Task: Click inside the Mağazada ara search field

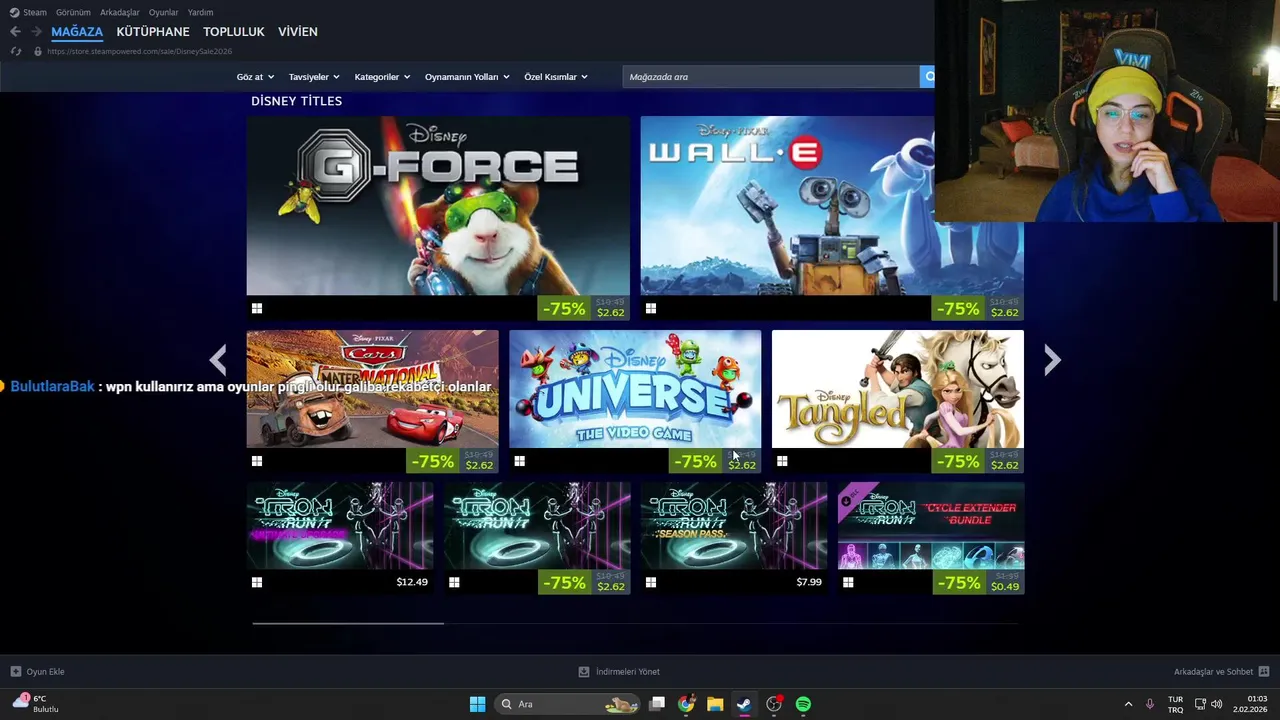Action: coord(771,77)
